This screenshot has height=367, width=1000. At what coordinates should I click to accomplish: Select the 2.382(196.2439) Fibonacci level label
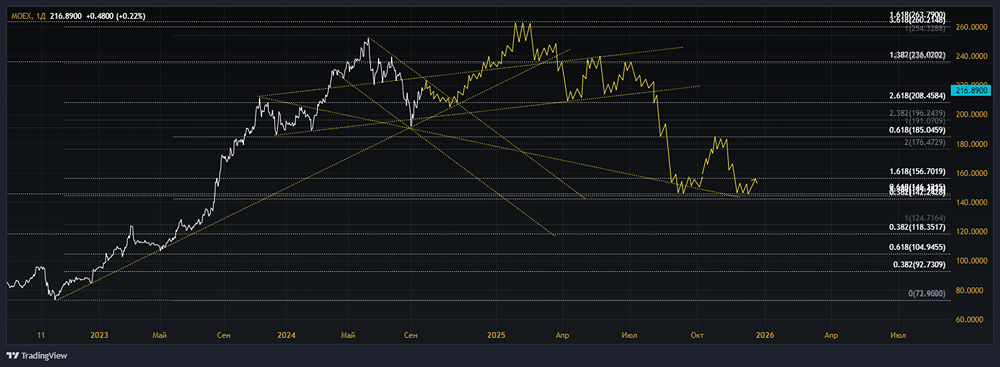[917, 113]
